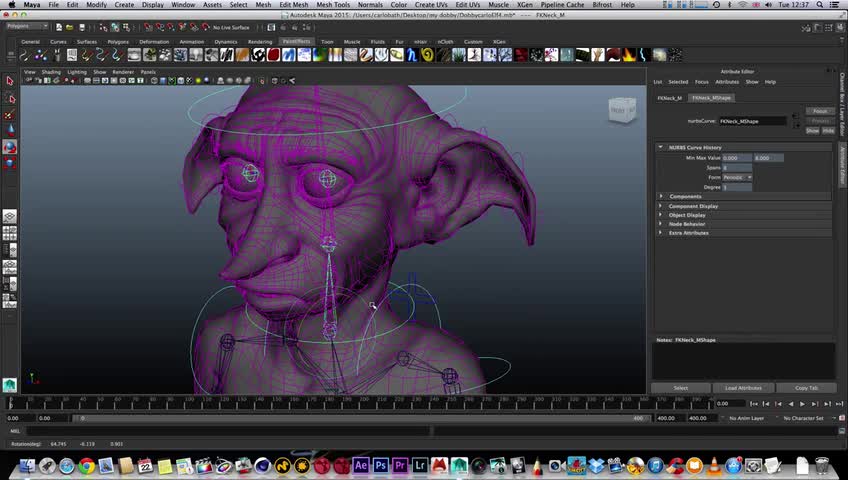Click the playback range slider bar
Image resolution: width=848 pixels, height=480 pixels.
[x=362, y=418]
